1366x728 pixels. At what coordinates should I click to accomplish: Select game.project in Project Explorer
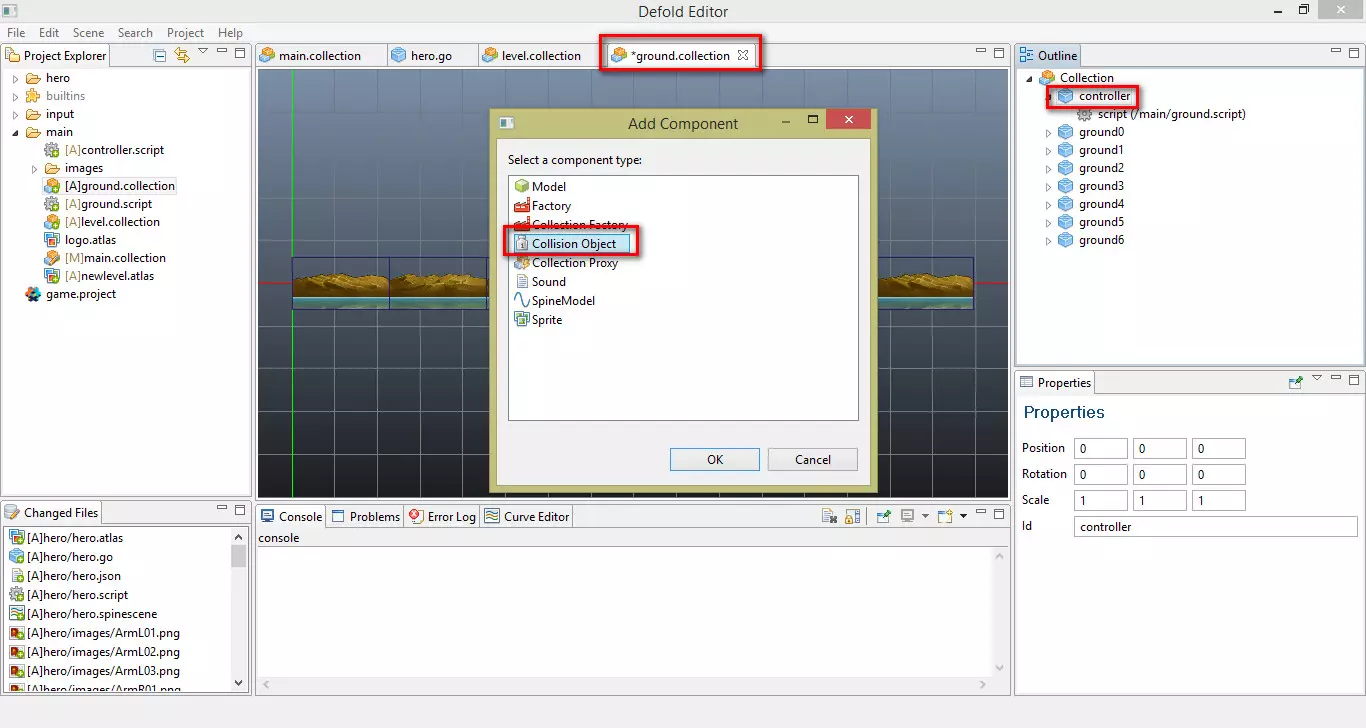click(80, 294)
